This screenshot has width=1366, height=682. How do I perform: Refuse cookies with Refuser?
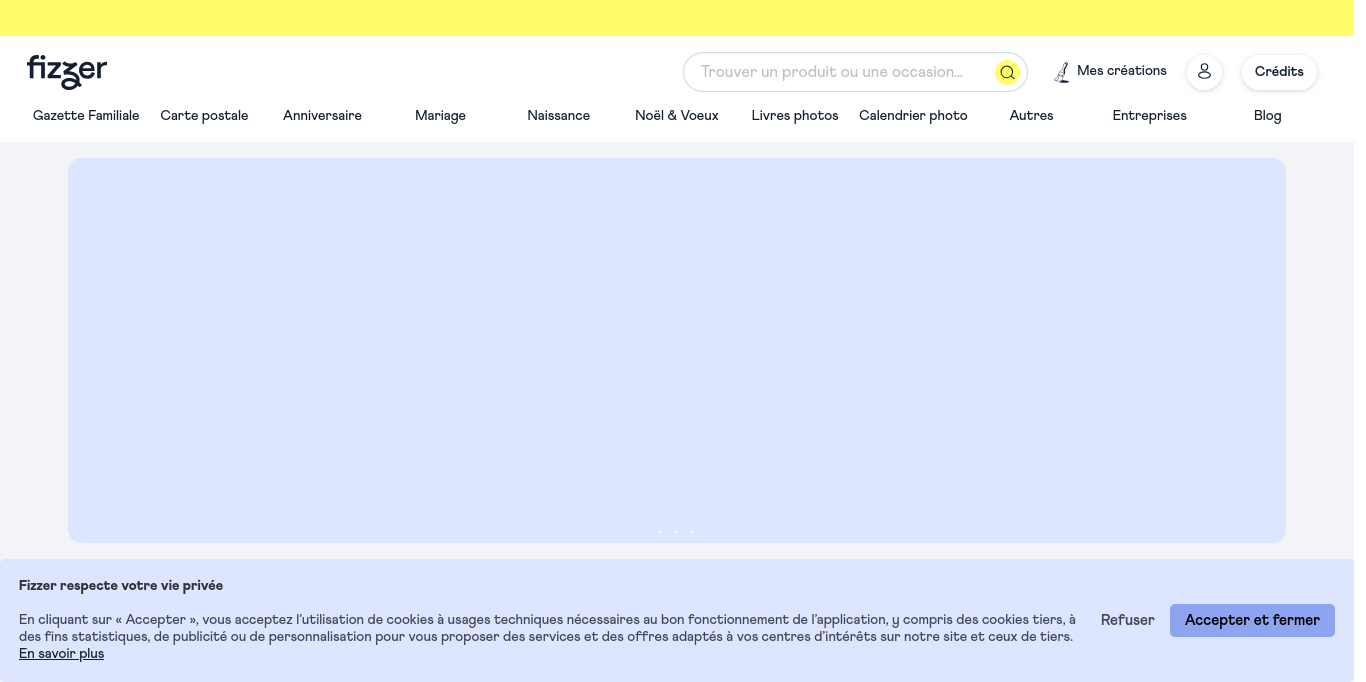[1127, 620]
